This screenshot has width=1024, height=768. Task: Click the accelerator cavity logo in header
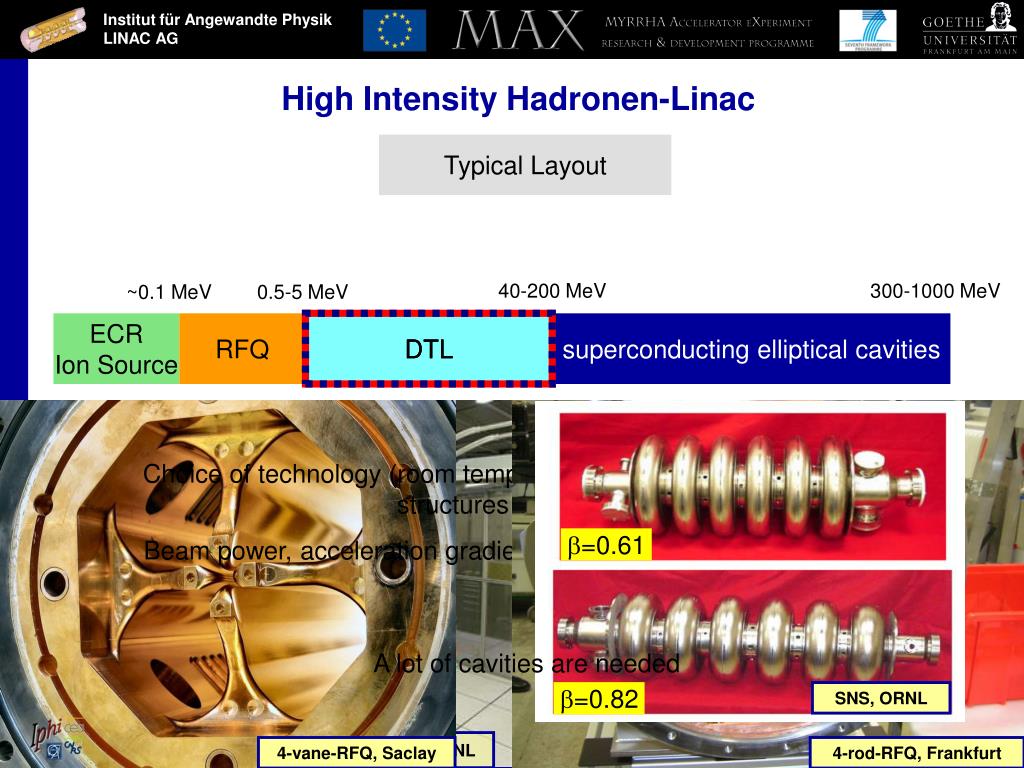click(x=54, y=29)
